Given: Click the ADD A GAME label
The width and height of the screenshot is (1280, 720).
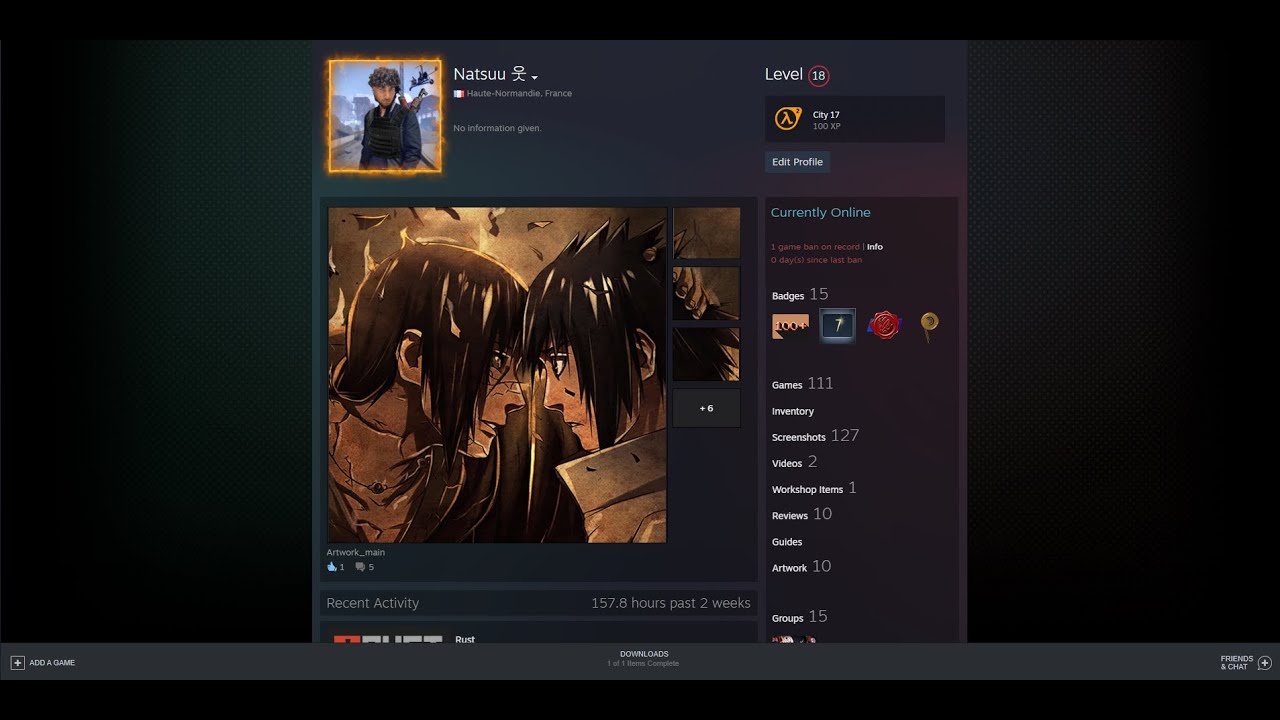Looking at the screenshot, I should point(52,663).
